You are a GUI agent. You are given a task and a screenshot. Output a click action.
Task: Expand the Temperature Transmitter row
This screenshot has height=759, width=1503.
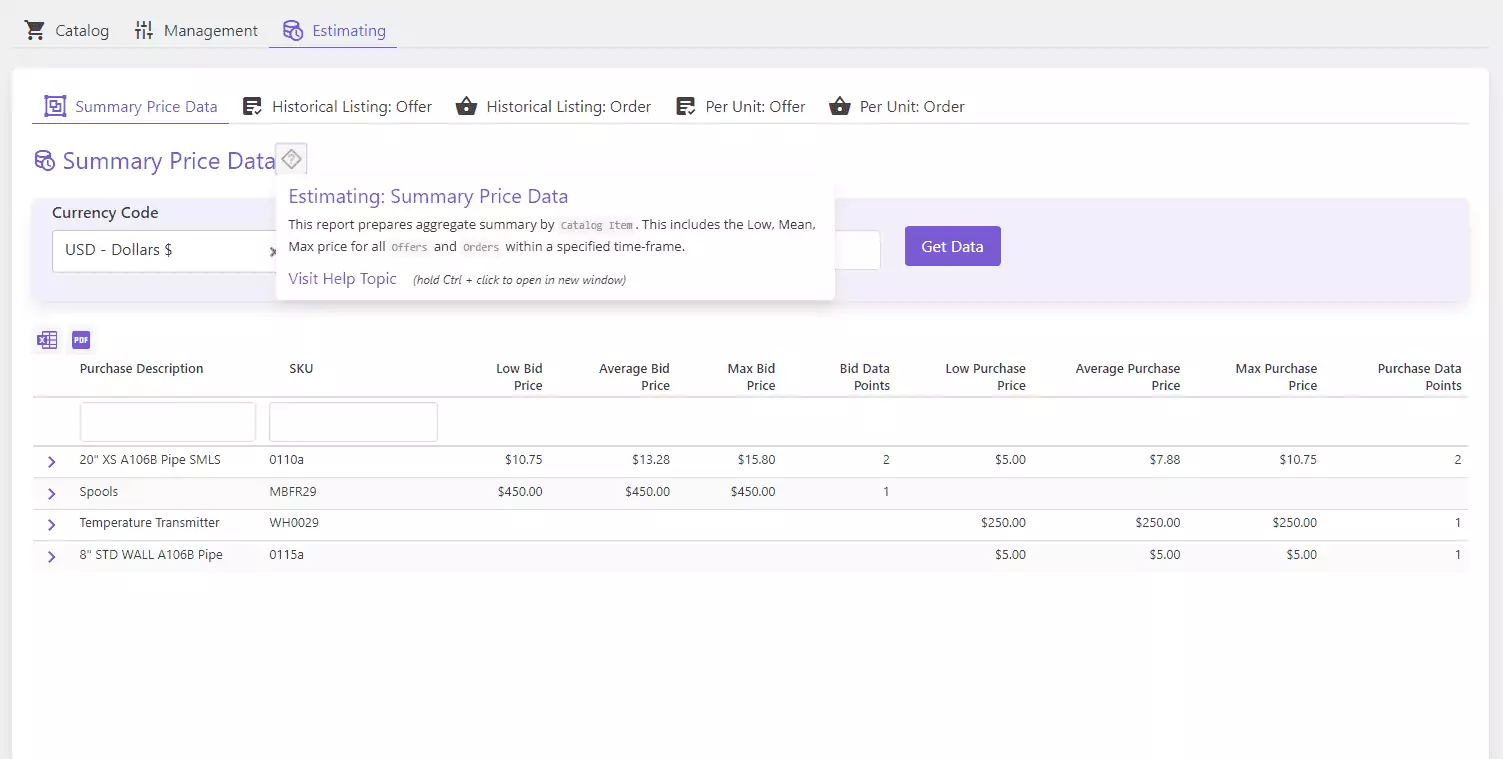pos(52,525)
